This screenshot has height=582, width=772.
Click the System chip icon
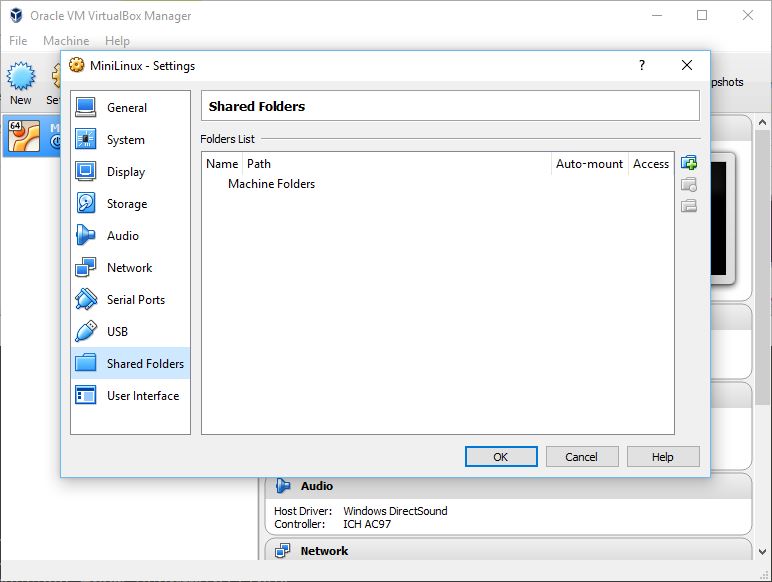86,139
